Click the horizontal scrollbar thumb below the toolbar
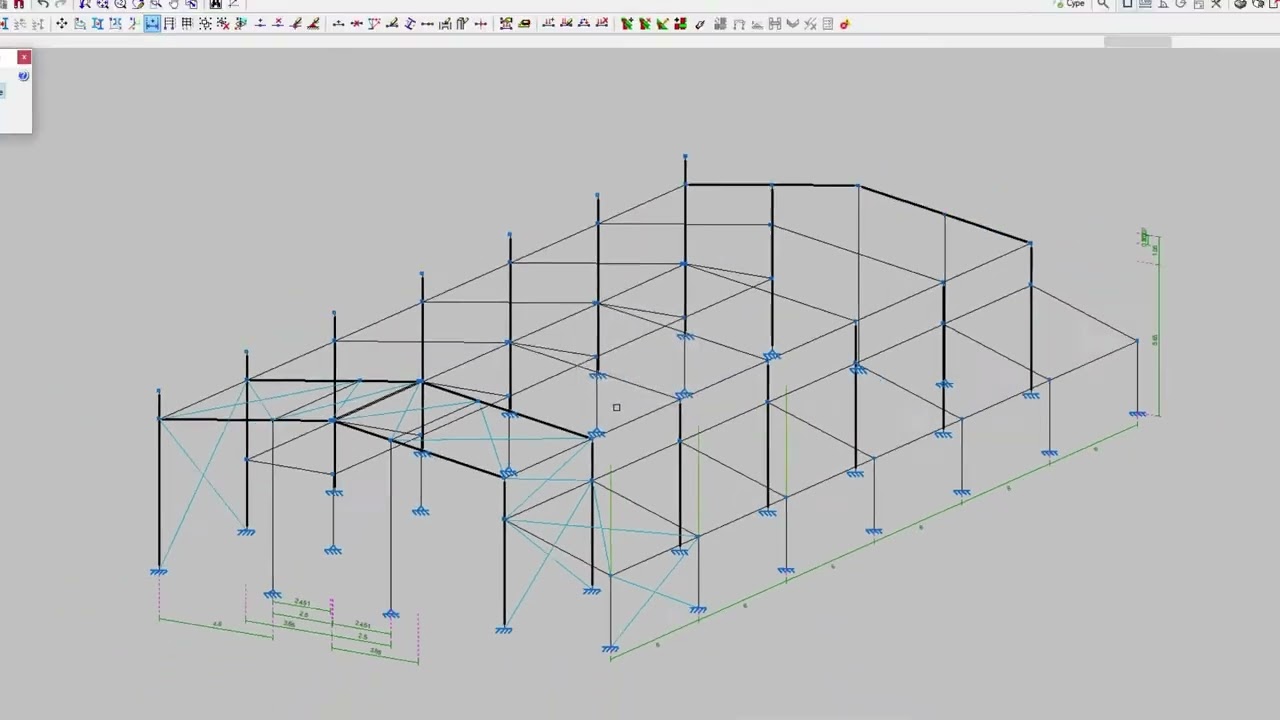Image resolution: width=1280 pixels, height=720 pixels. click(1137, 42)
